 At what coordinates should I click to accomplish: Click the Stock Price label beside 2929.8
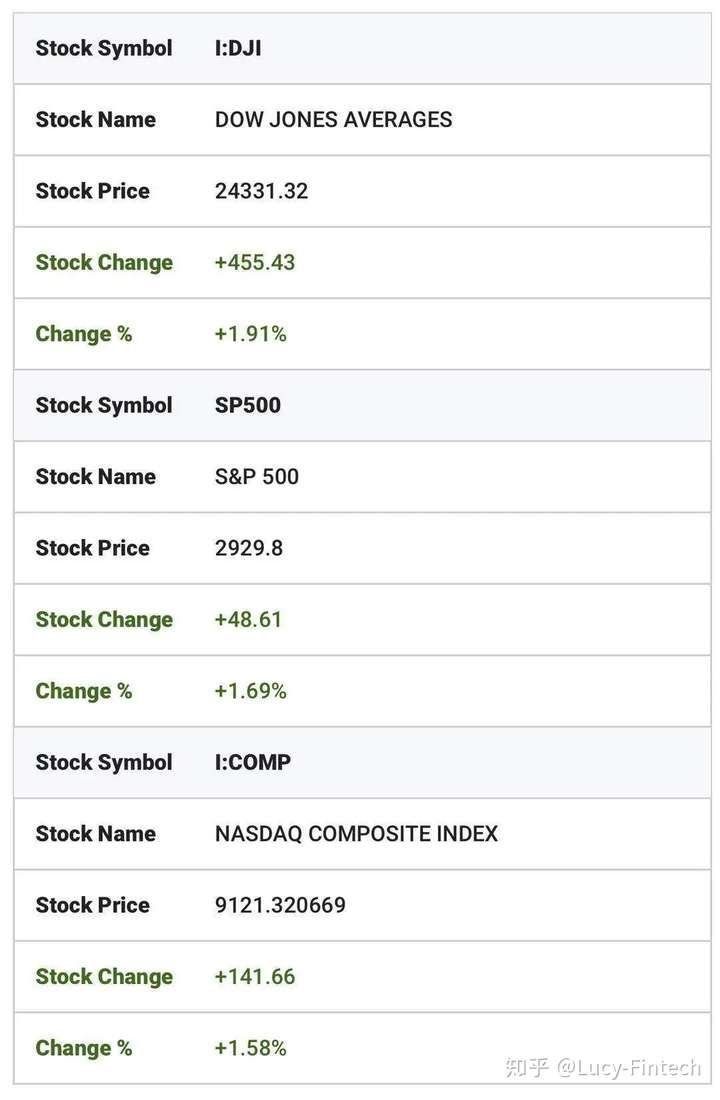pyautogui.click(x=93, y=548)
